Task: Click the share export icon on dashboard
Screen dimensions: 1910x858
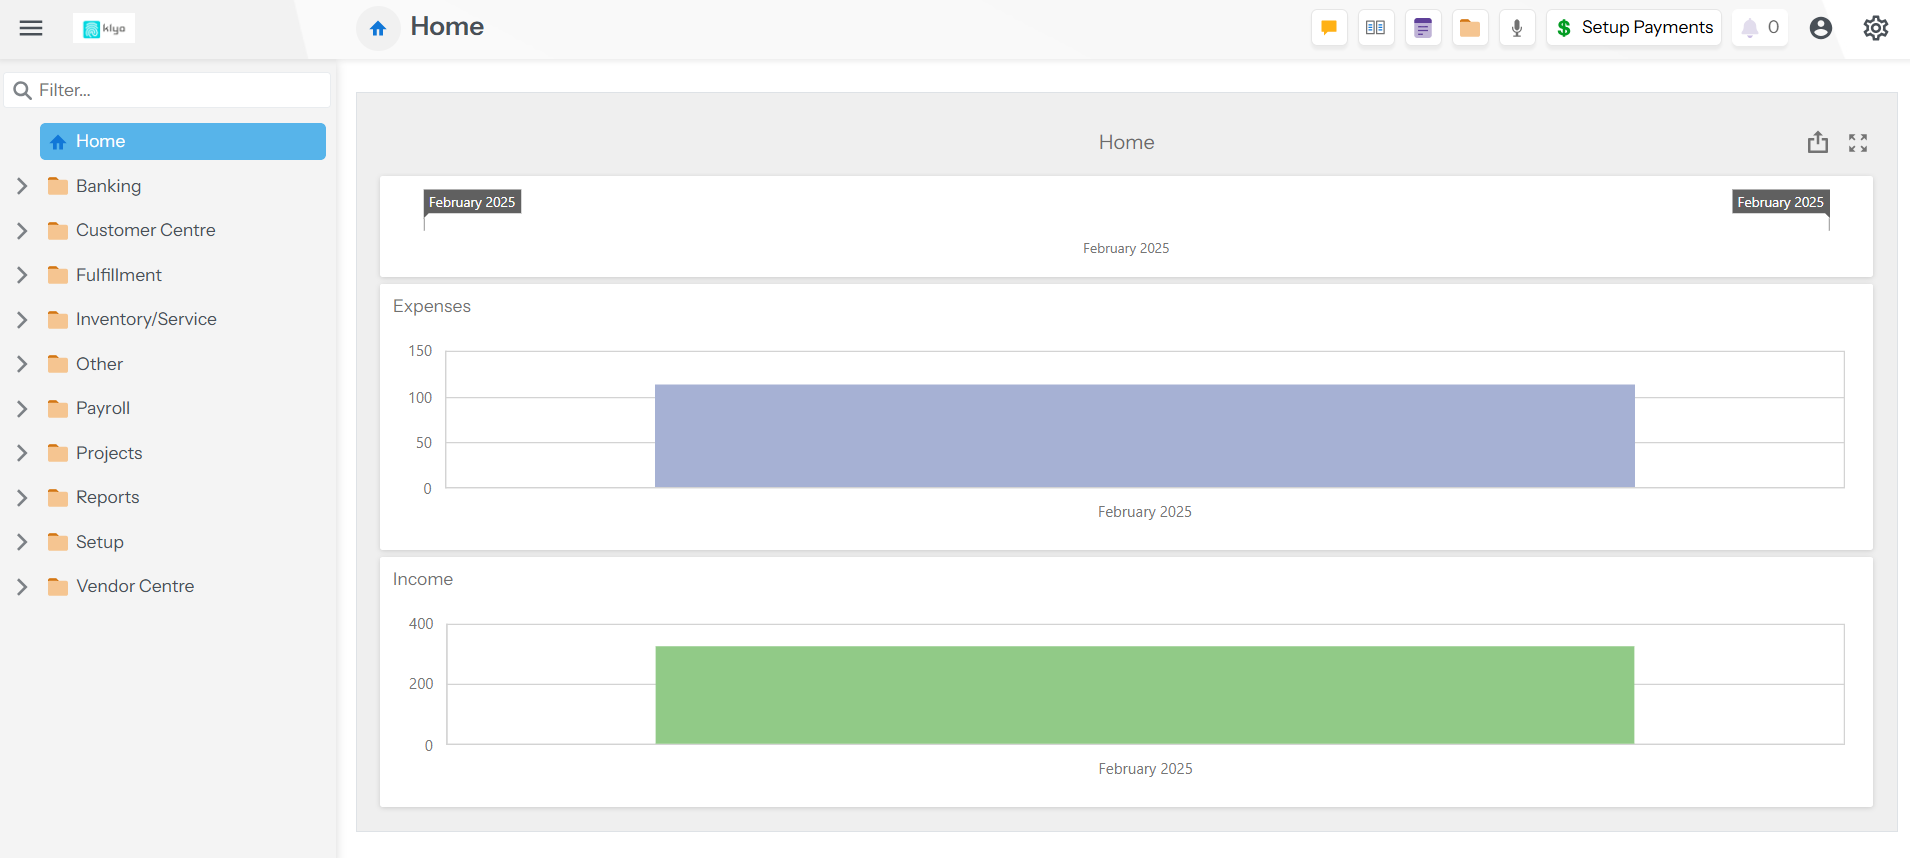Action: 1818,142
